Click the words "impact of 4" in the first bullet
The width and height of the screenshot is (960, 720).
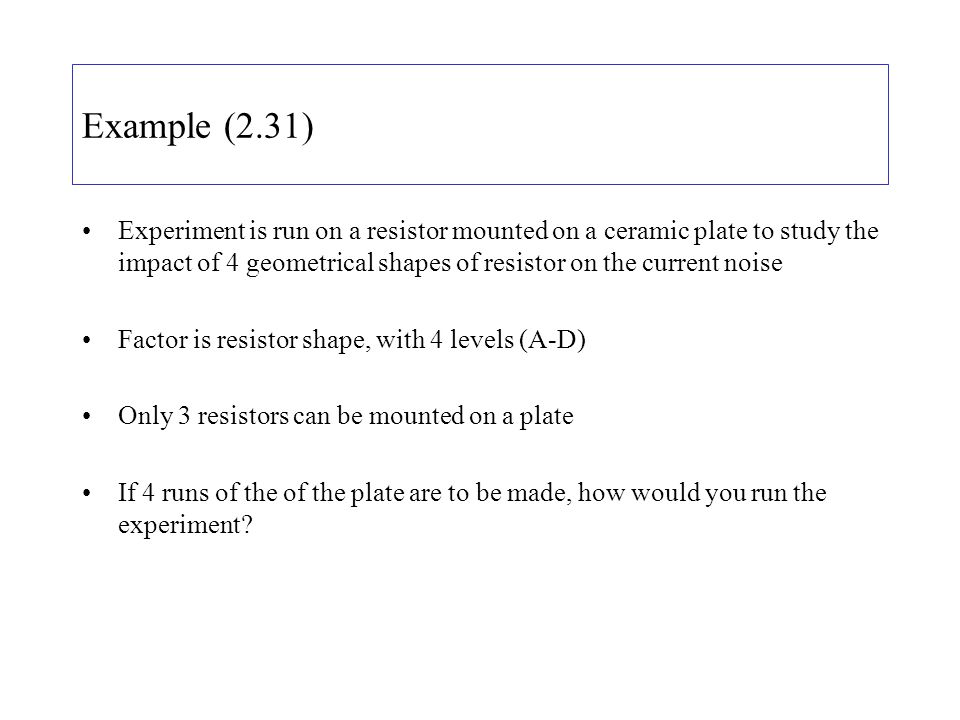pos(178,264)
